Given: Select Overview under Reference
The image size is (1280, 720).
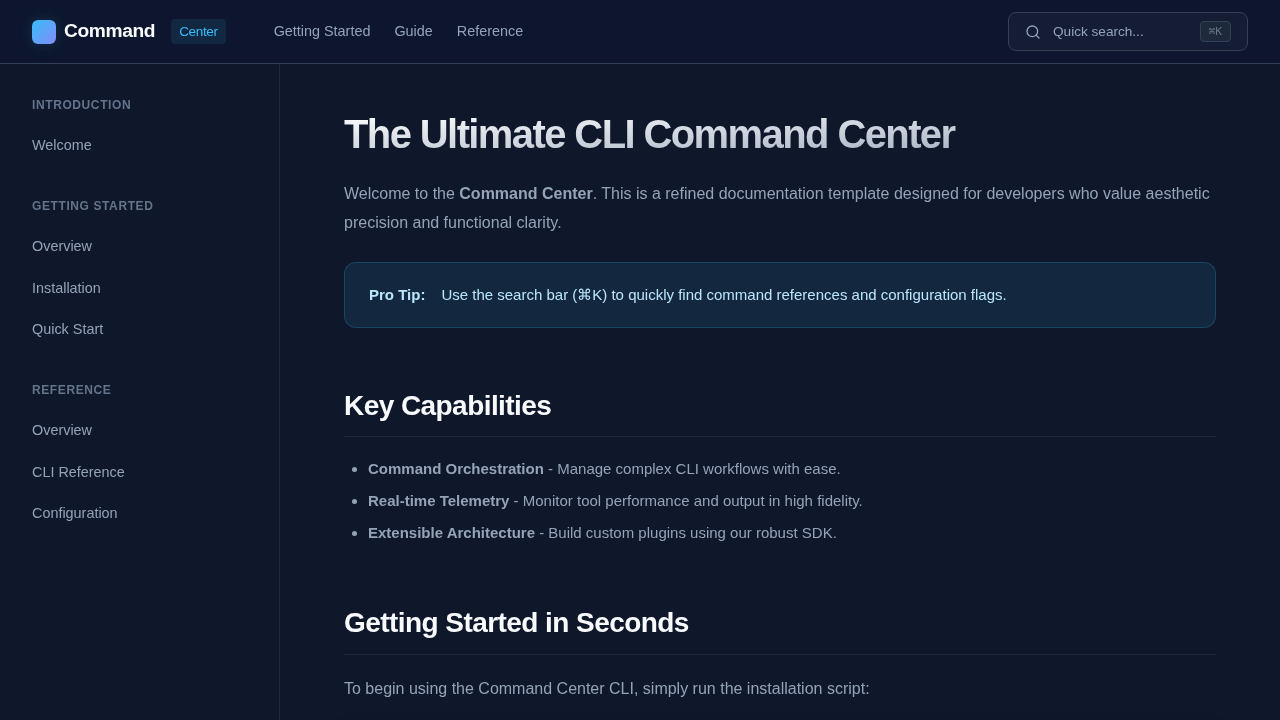Looking at the screenshot, I should point(61,430).
